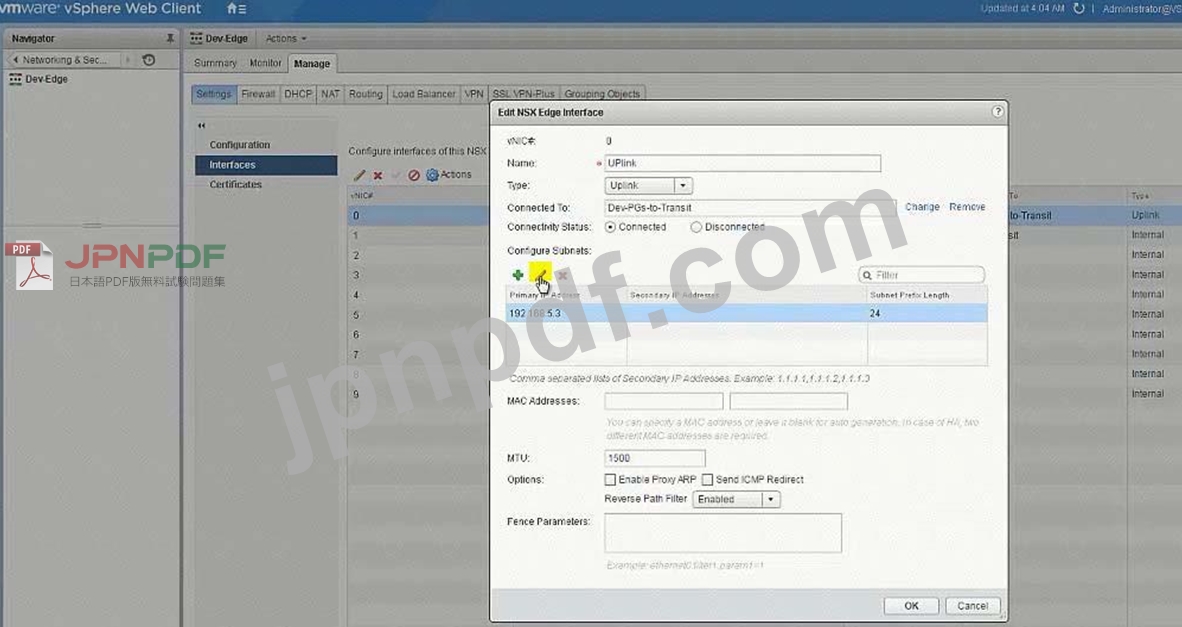Screen dimensions: 1182x627
Task: Select vNIC 9 row in the interfaces table
Action: pos(418,394)
